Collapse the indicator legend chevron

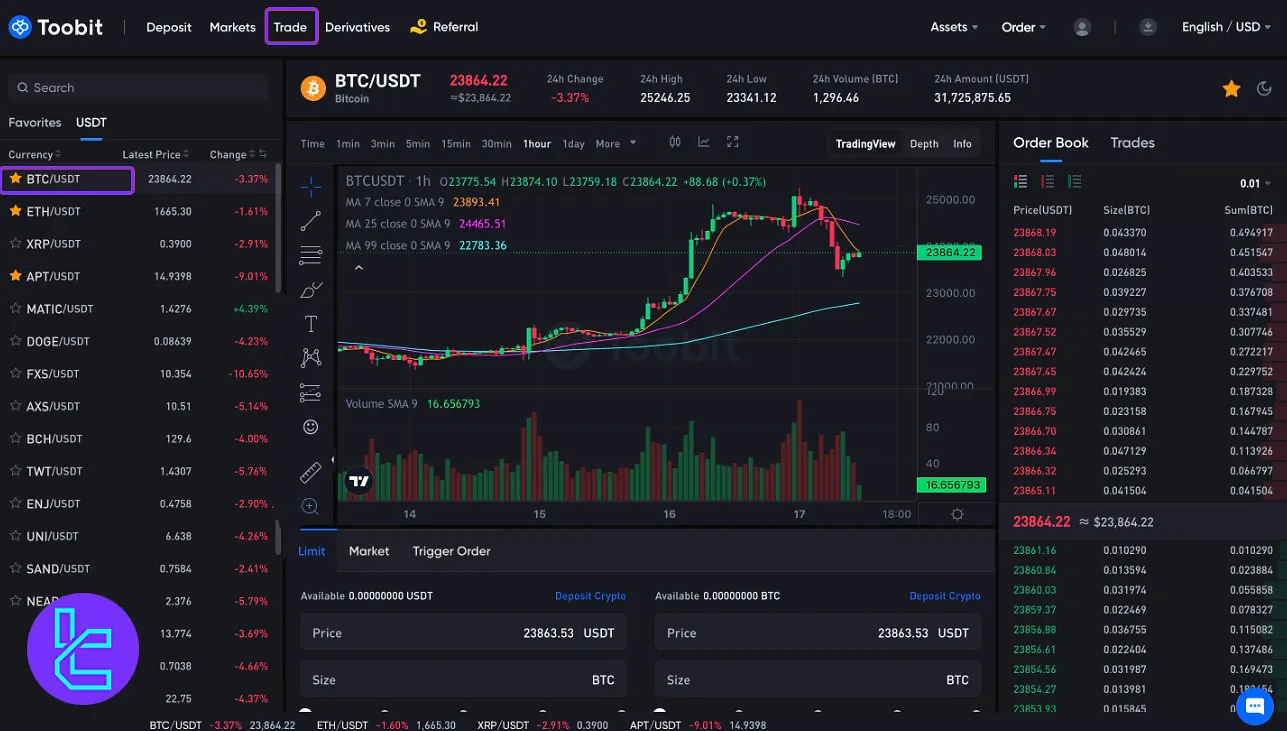(358, 268)
